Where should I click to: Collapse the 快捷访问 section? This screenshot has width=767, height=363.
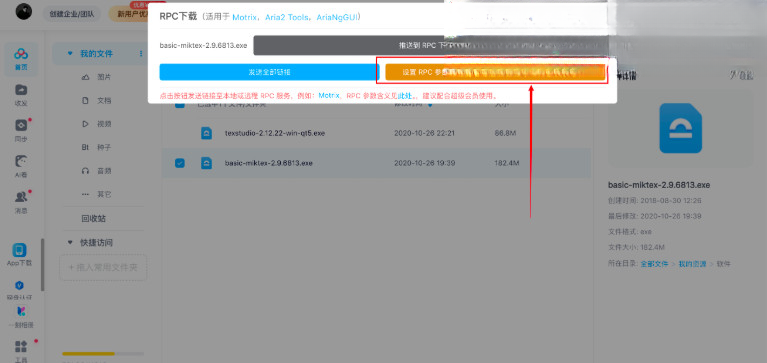(70, 242)
